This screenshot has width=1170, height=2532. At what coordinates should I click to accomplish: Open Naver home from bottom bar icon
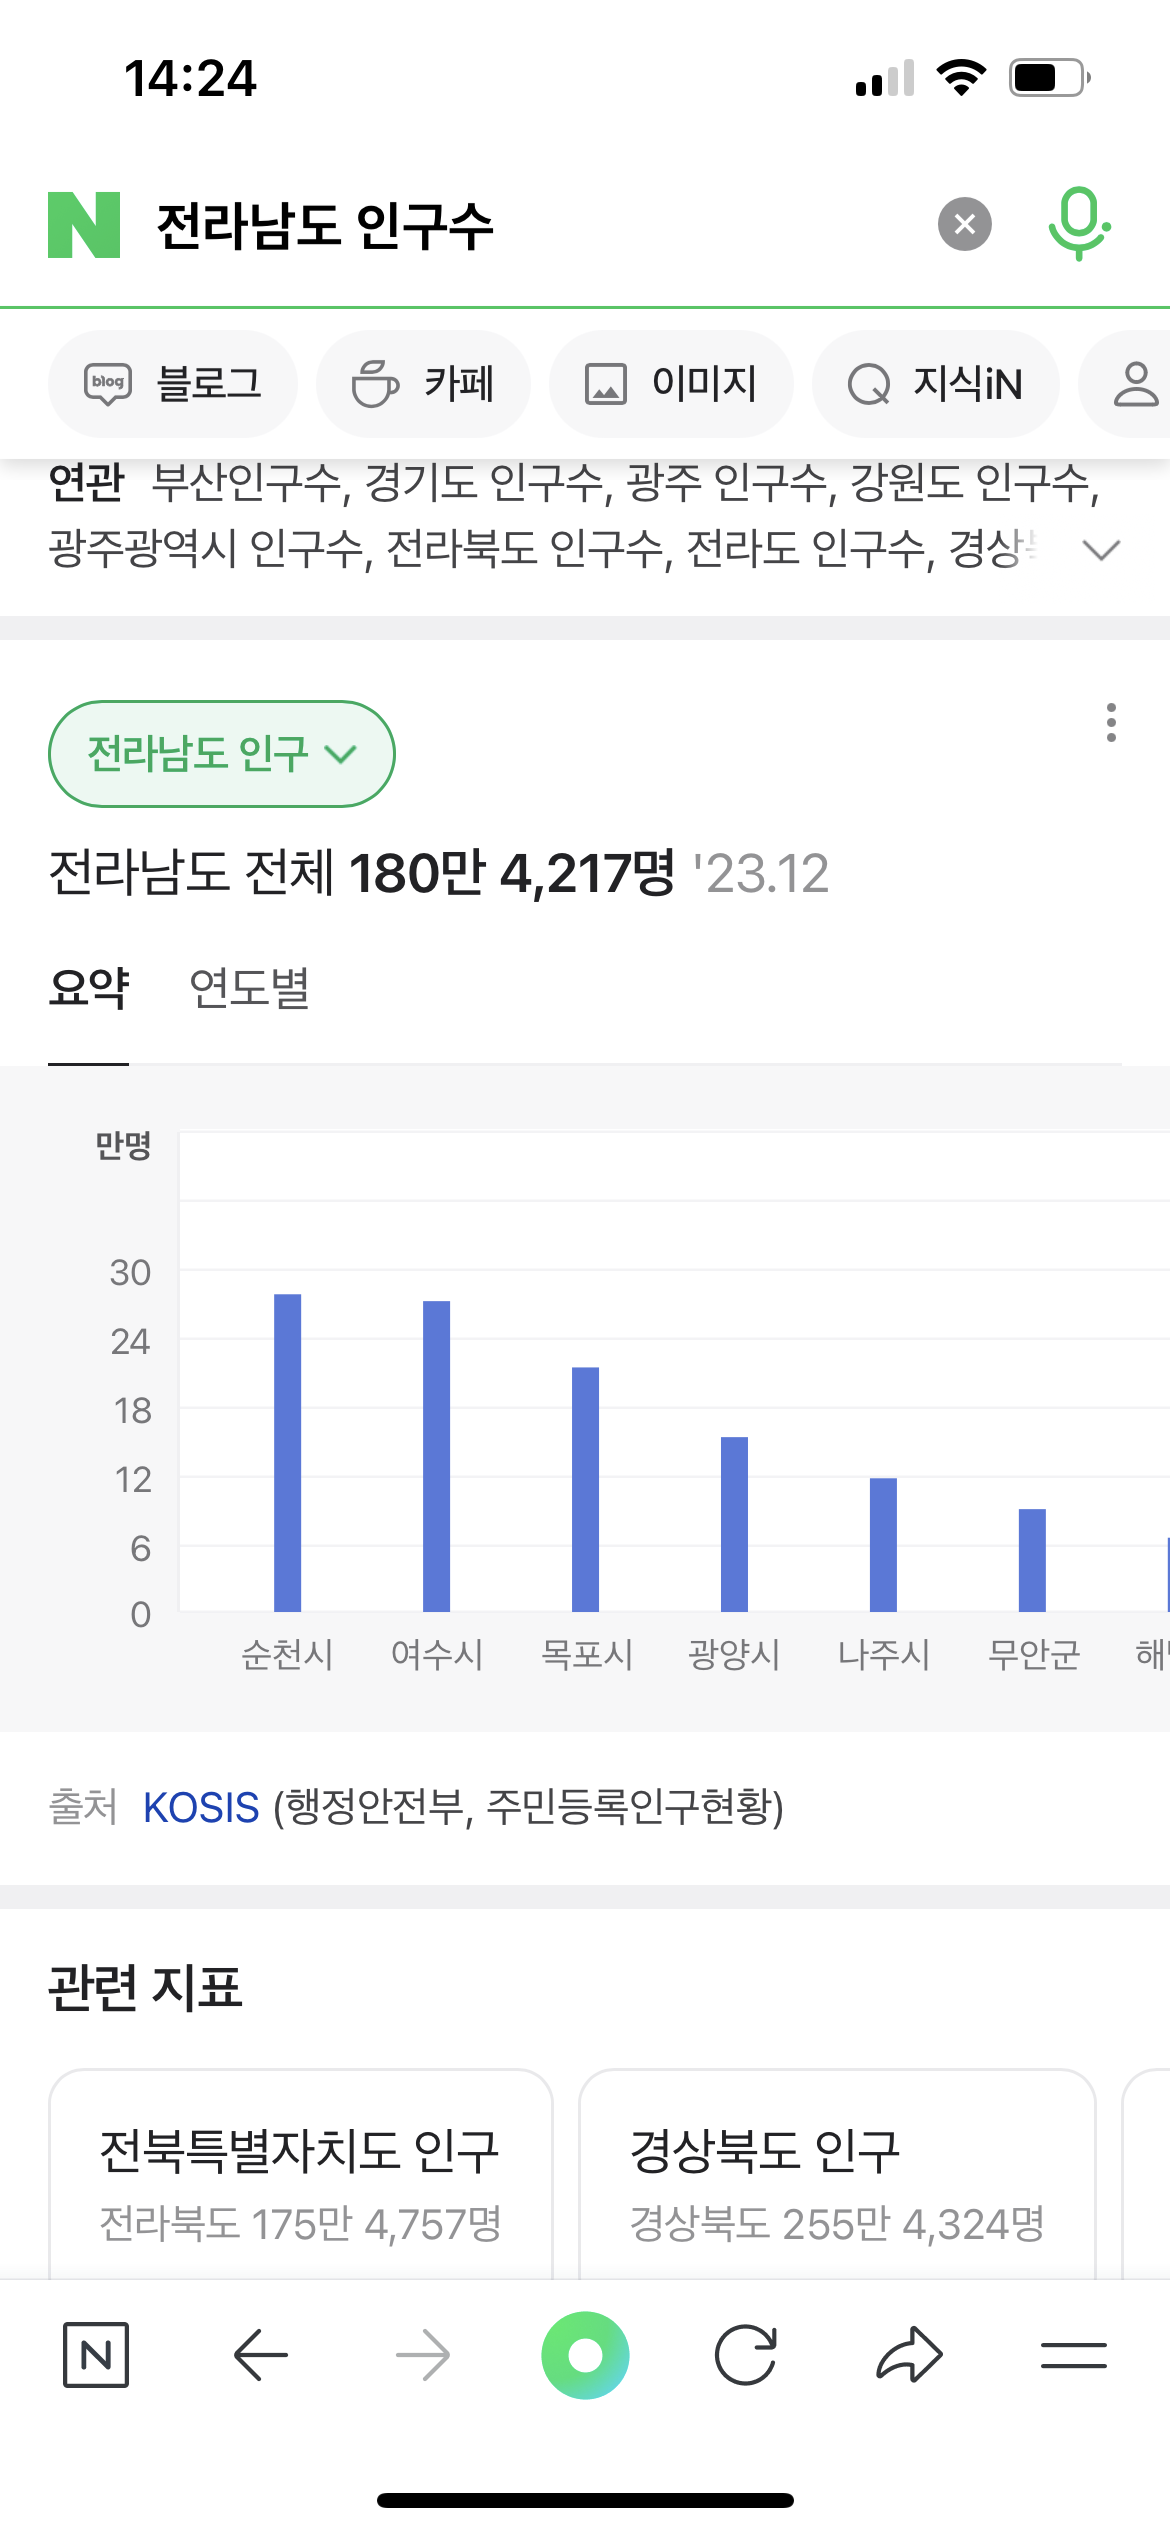(x=96, y=2355)
